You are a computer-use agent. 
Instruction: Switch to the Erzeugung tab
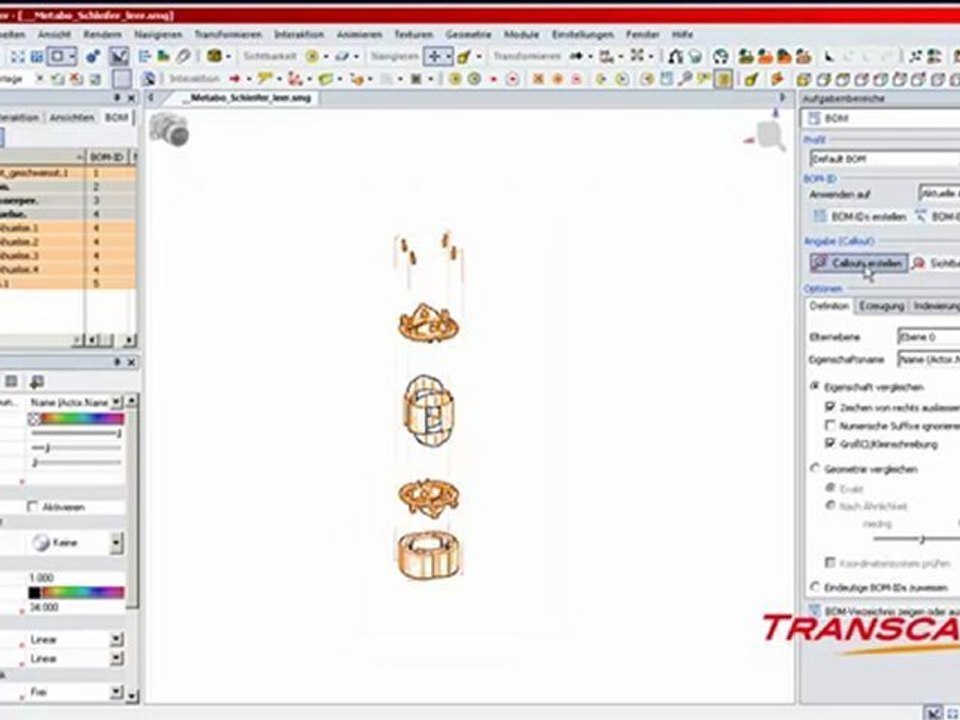coord(881,306)
